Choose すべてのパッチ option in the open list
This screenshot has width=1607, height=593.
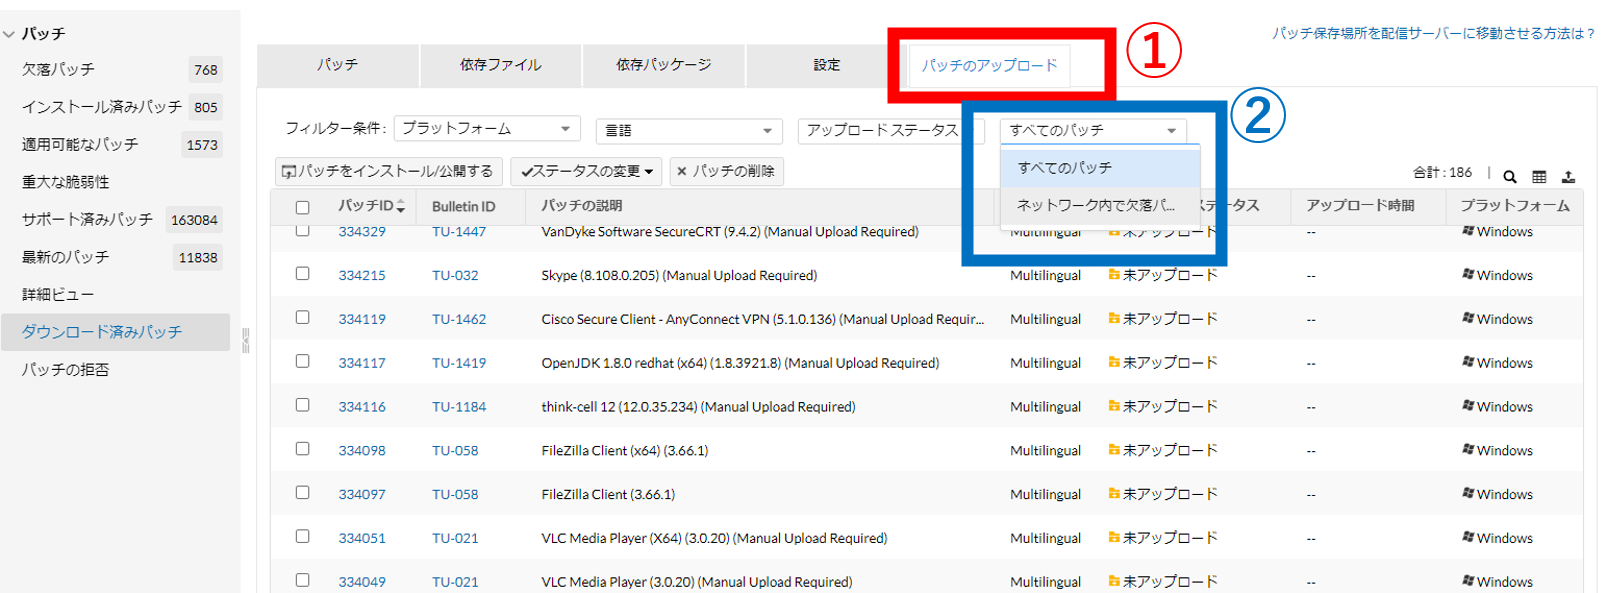tap(1100, 168)
